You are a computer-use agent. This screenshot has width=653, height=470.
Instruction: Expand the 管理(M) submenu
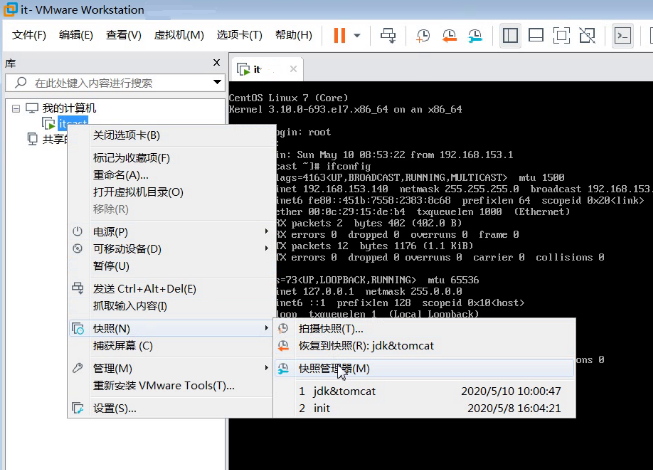click(171, 368)
